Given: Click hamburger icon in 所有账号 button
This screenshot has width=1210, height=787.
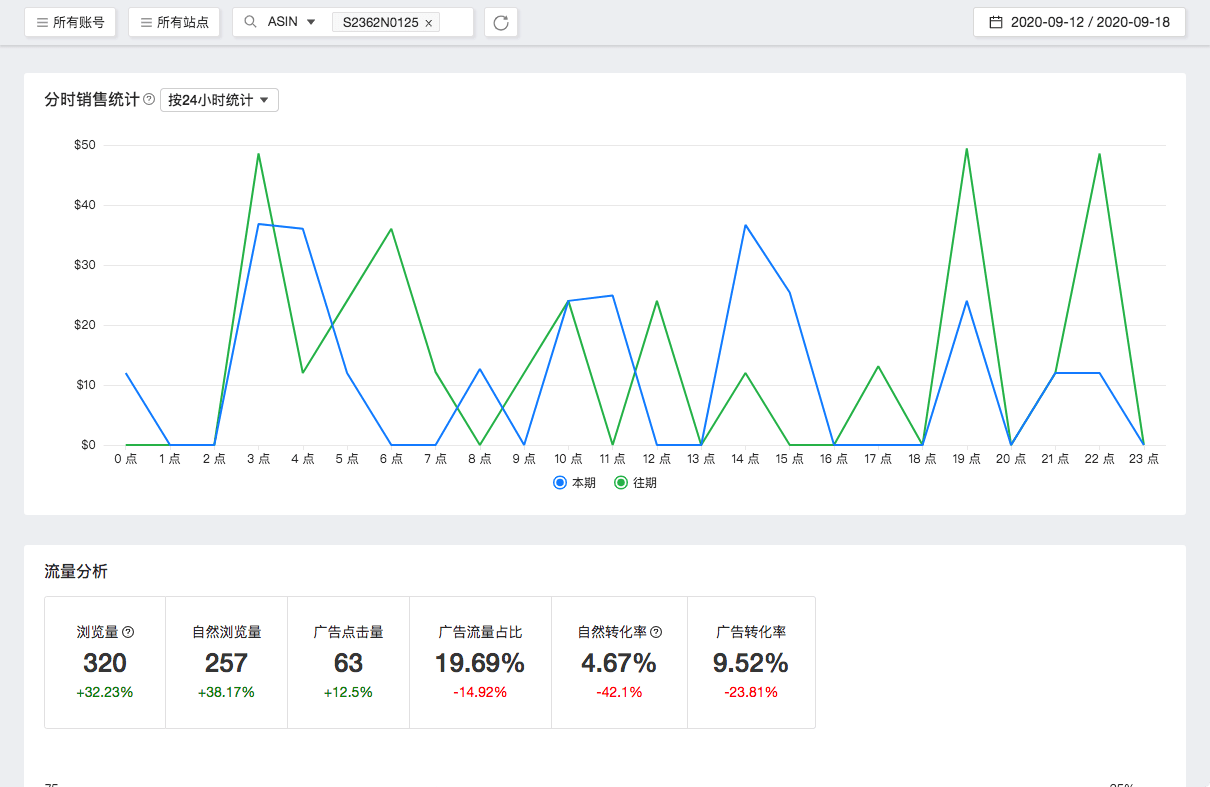Looking at the screenshot, I should [42, 22].
